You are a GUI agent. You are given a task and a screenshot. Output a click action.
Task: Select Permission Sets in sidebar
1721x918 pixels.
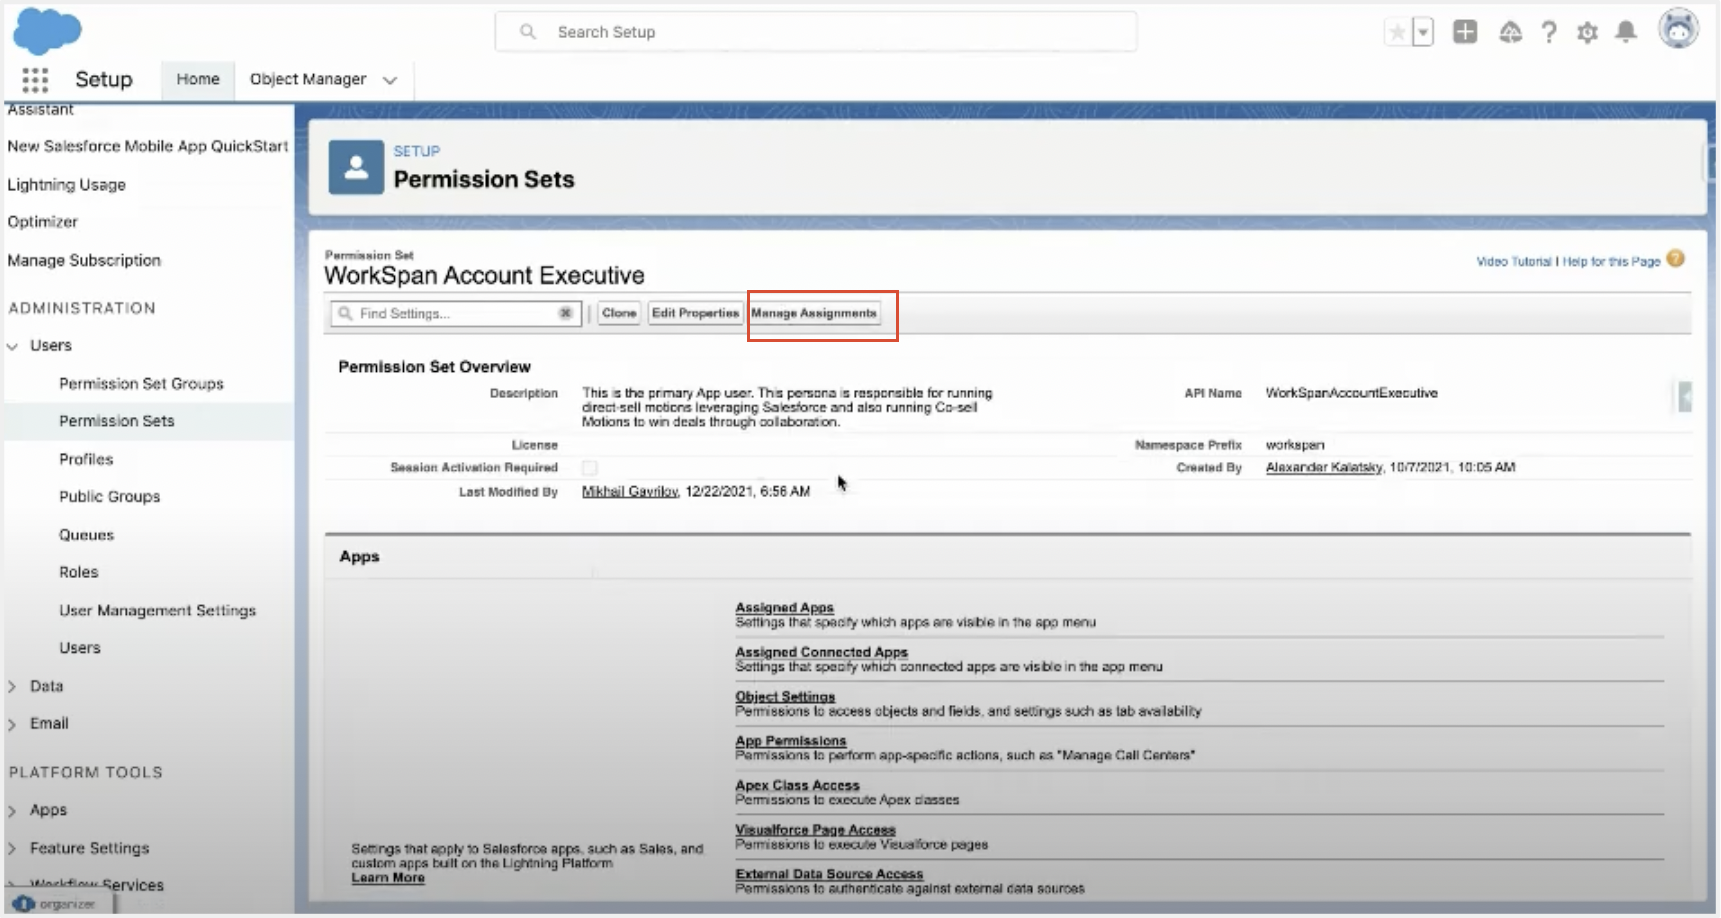click(116, 421)
